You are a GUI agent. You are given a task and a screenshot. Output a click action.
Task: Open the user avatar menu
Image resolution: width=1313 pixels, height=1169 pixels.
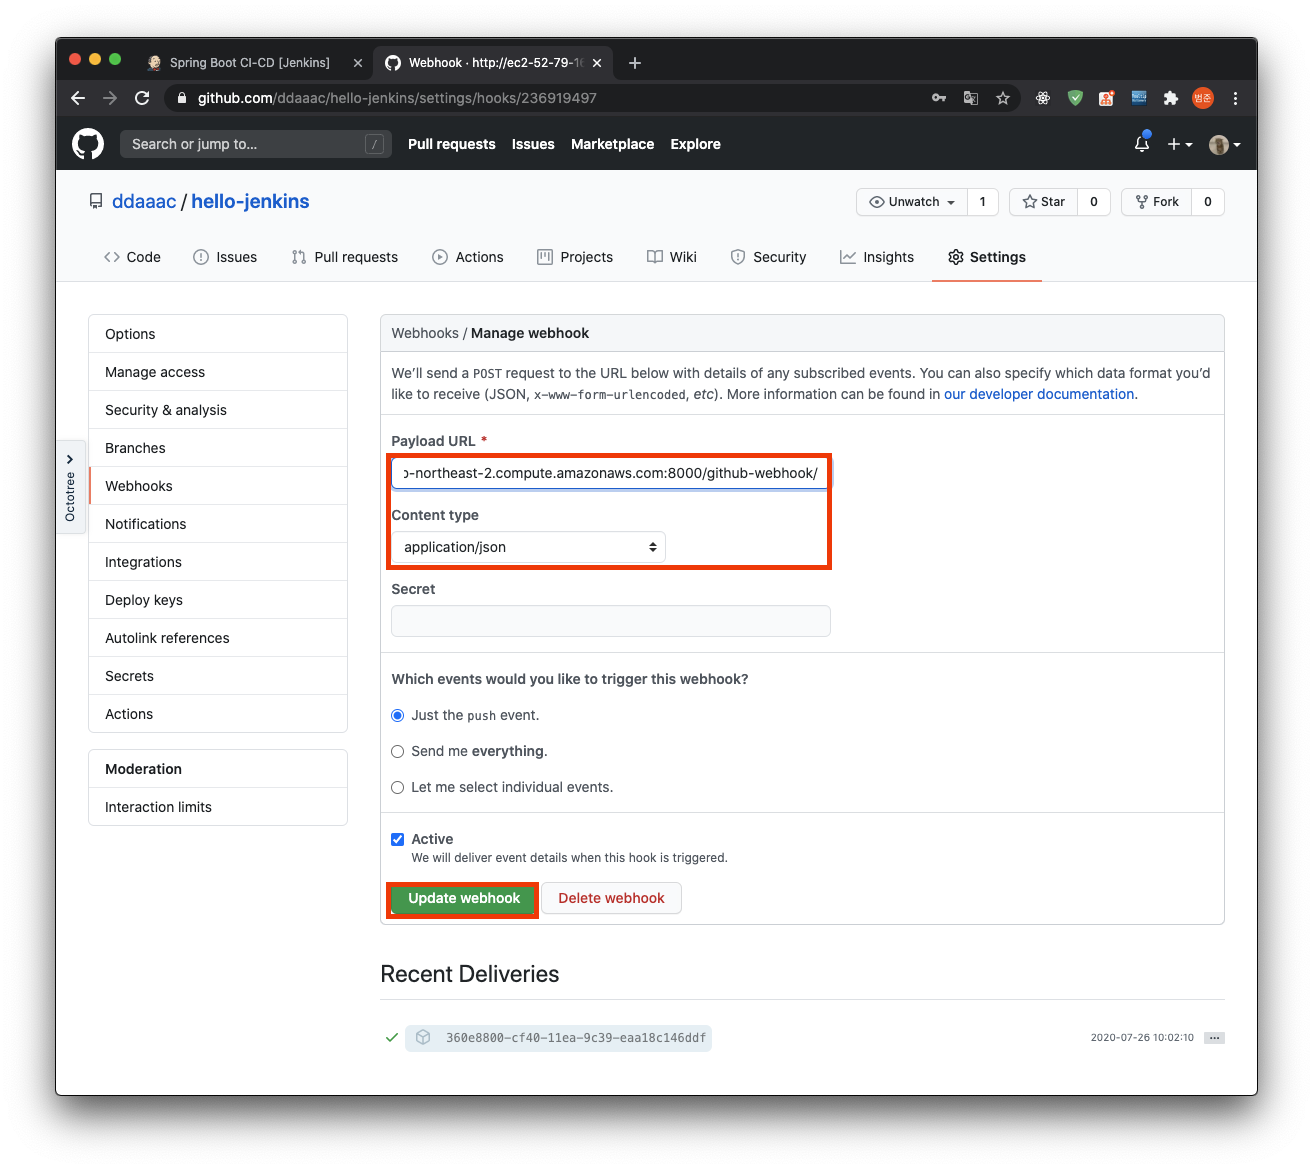pyautogui.click(x=1225, y=144)
